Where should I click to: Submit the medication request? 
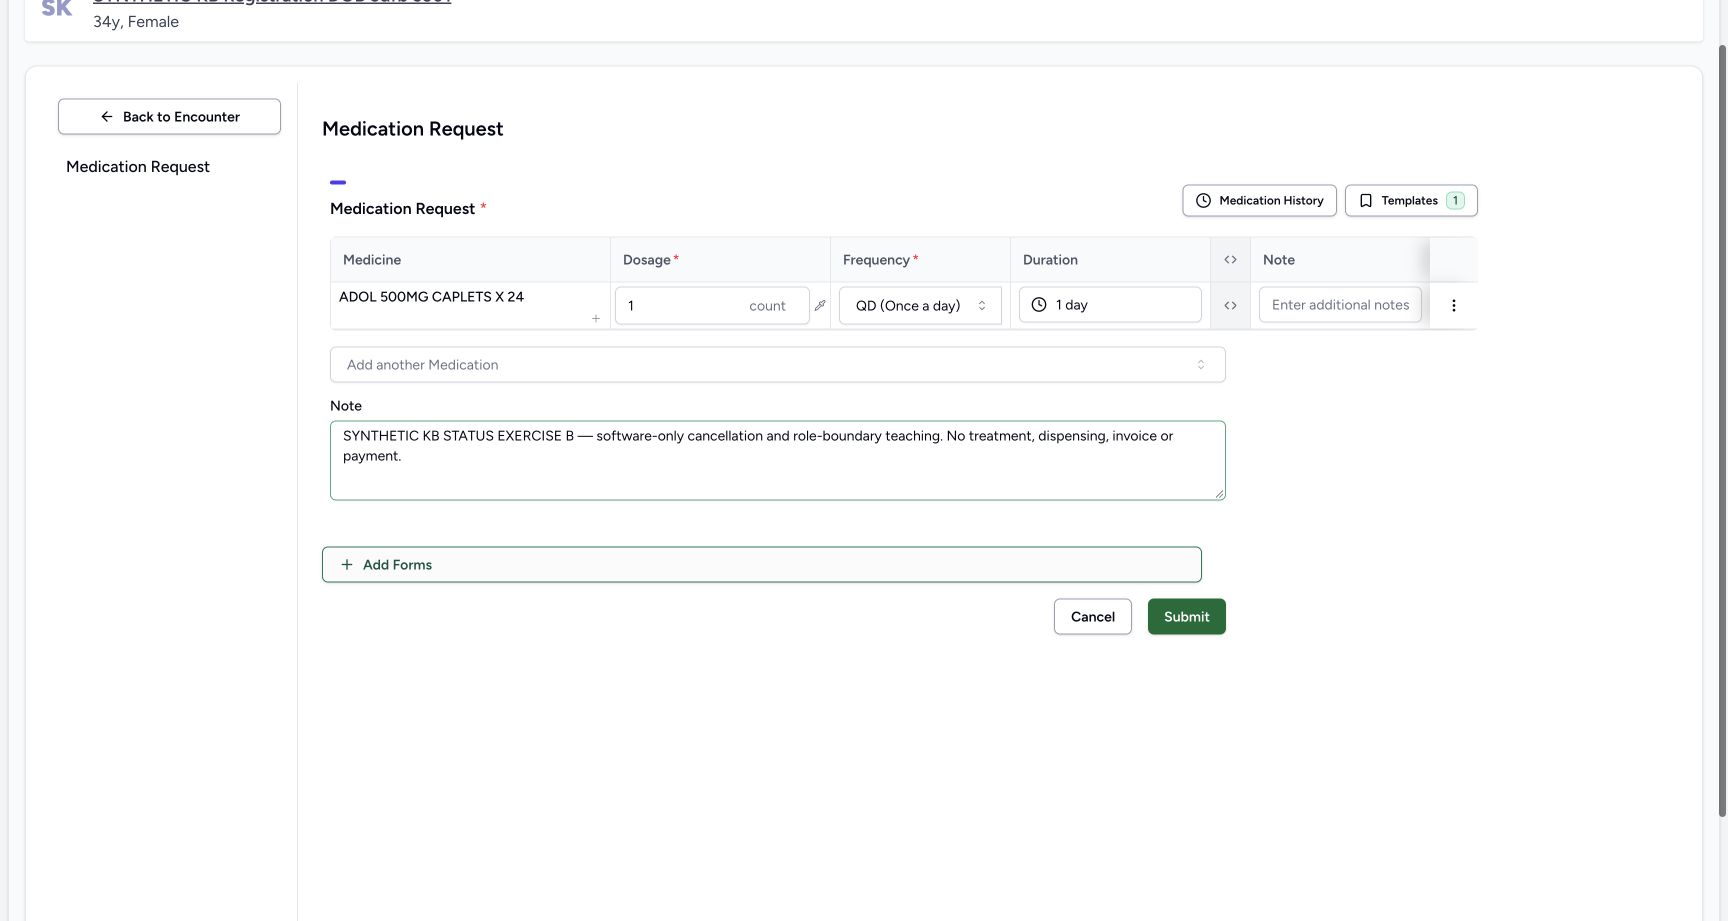(1186, 617)
